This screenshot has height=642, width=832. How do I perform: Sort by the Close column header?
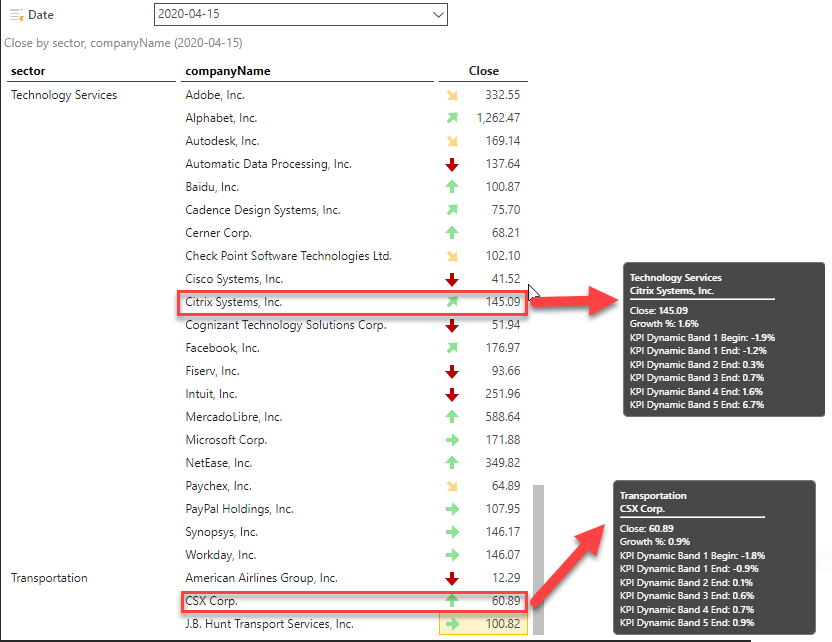(483, 71)
